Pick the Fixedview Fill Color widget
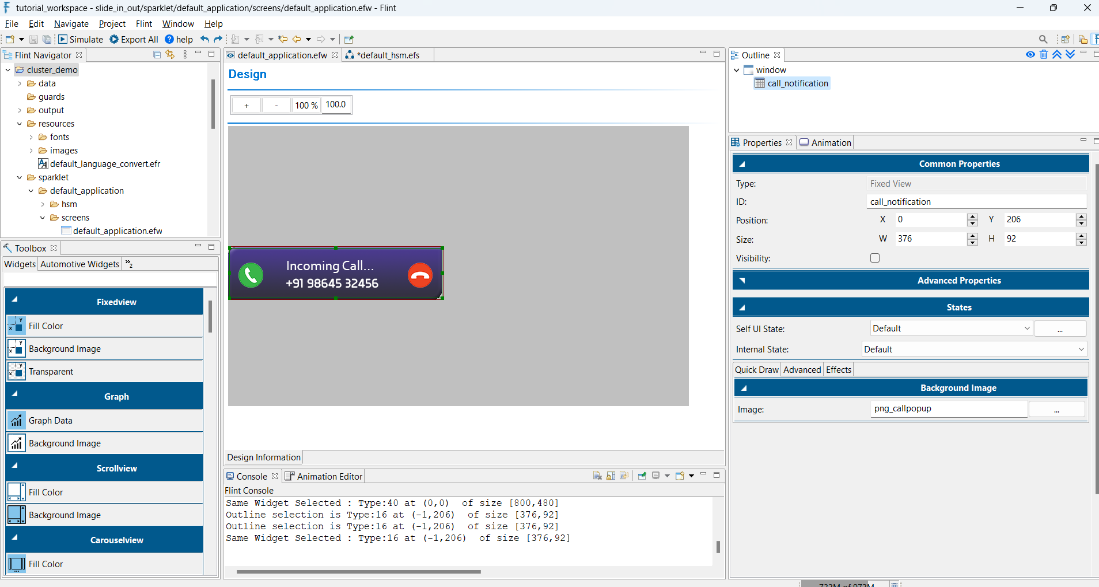Viewport: 1099px width, 587px height. click(x=45, y=326)
